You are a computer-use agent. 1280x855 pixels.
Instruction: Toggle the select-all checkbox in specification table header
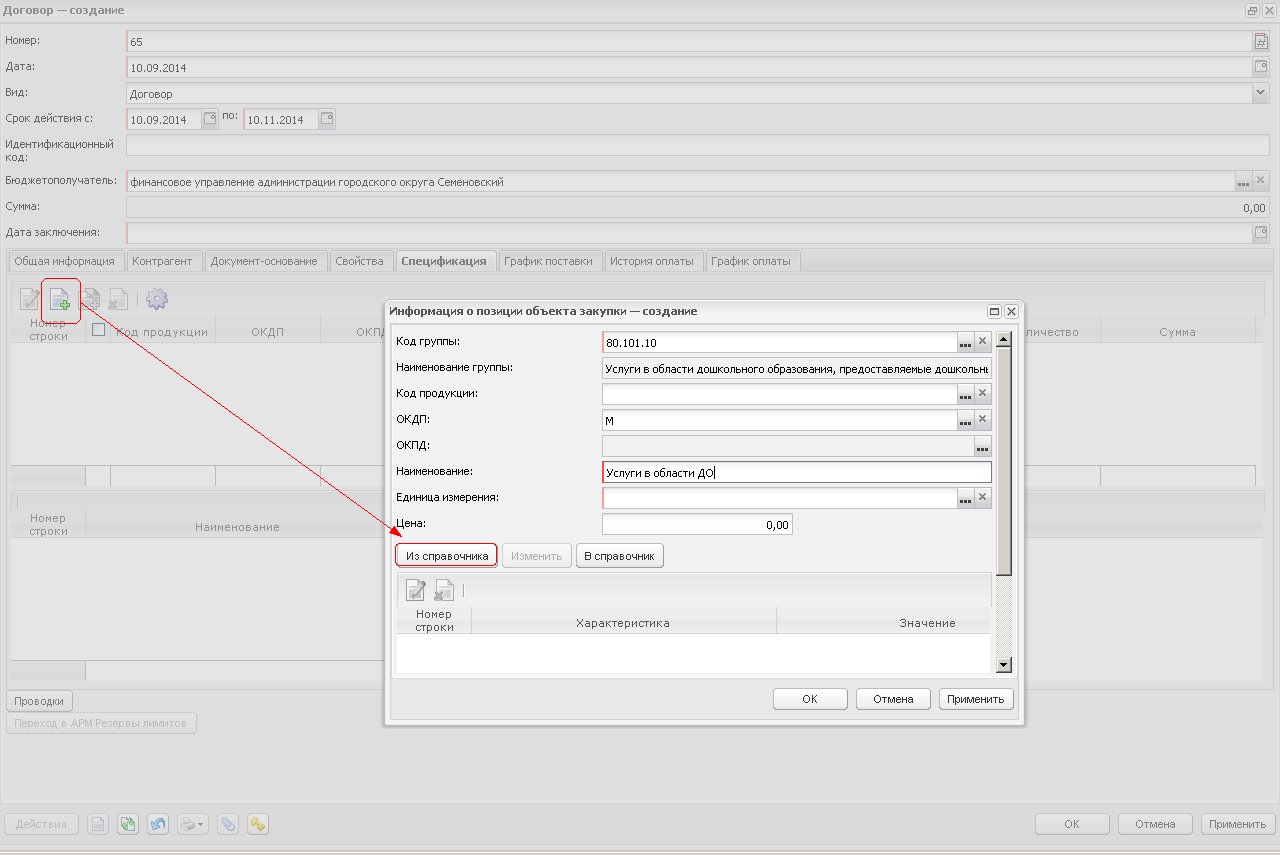click(98, 330)
